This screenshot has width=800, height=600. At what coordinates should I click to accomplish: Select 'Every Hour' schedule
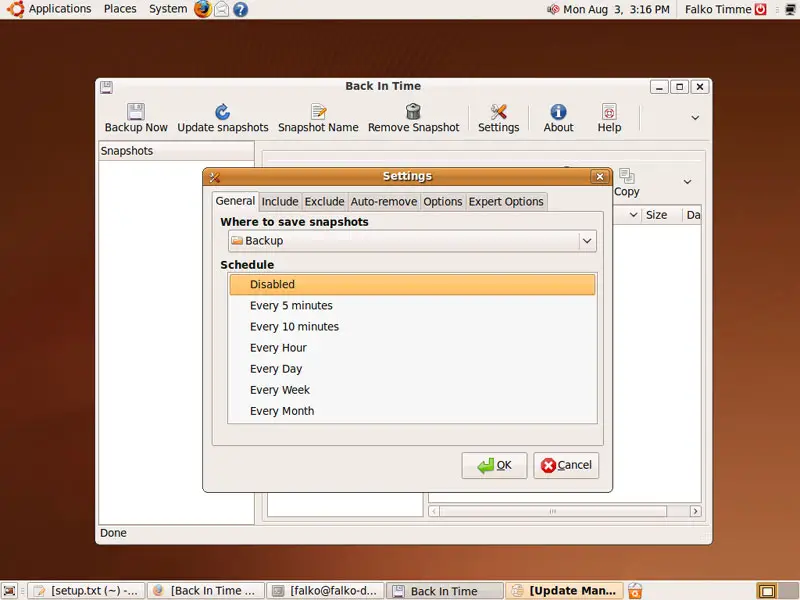pyautogui.click(x=412, y=348)
